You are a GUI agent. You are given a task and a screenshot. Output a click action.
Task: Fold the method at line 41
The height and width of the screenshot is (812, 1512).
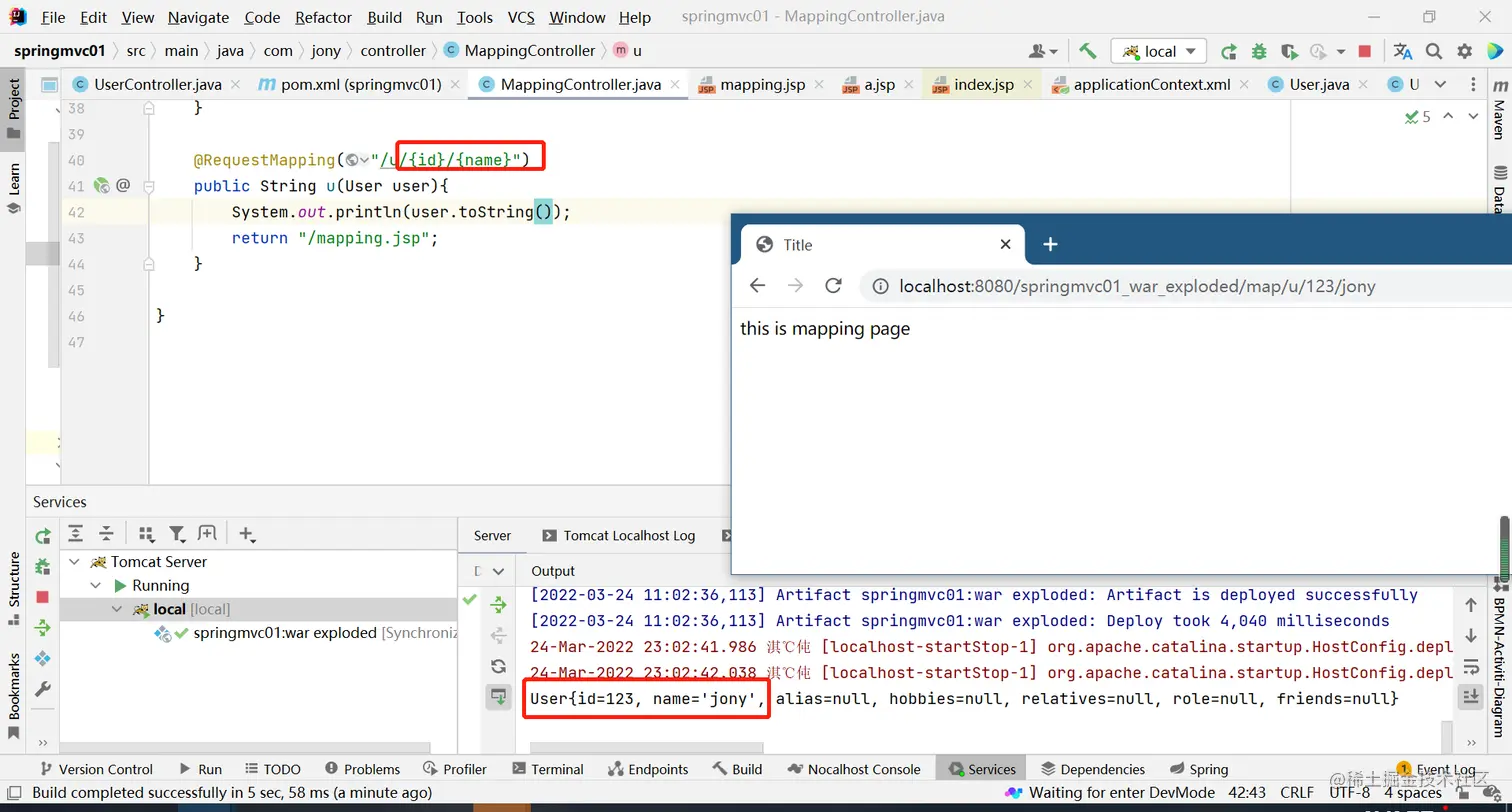click(x=149, y=185)
